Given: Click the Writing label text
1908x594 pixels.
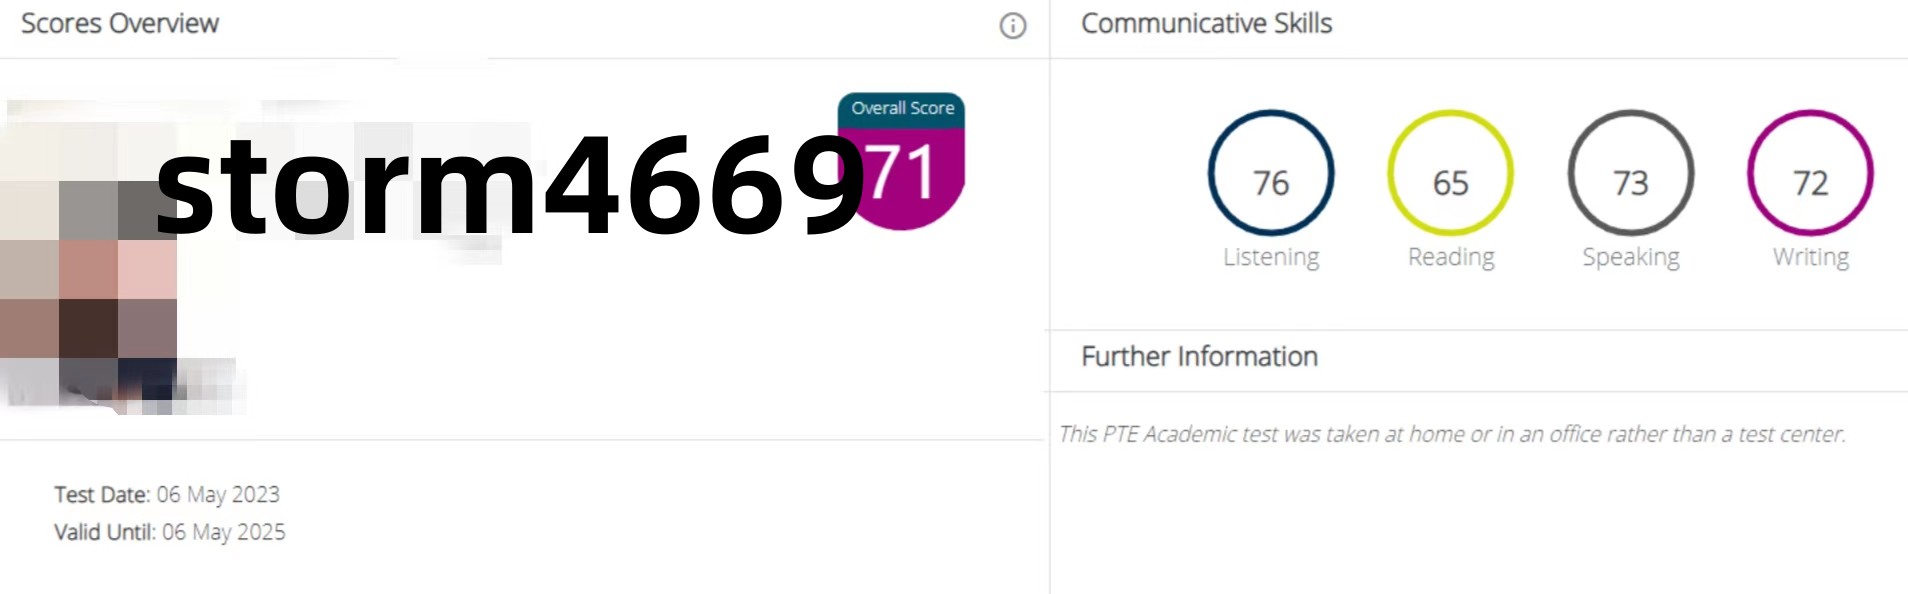Looking at the screenshot, I should tap(1811, 258).
